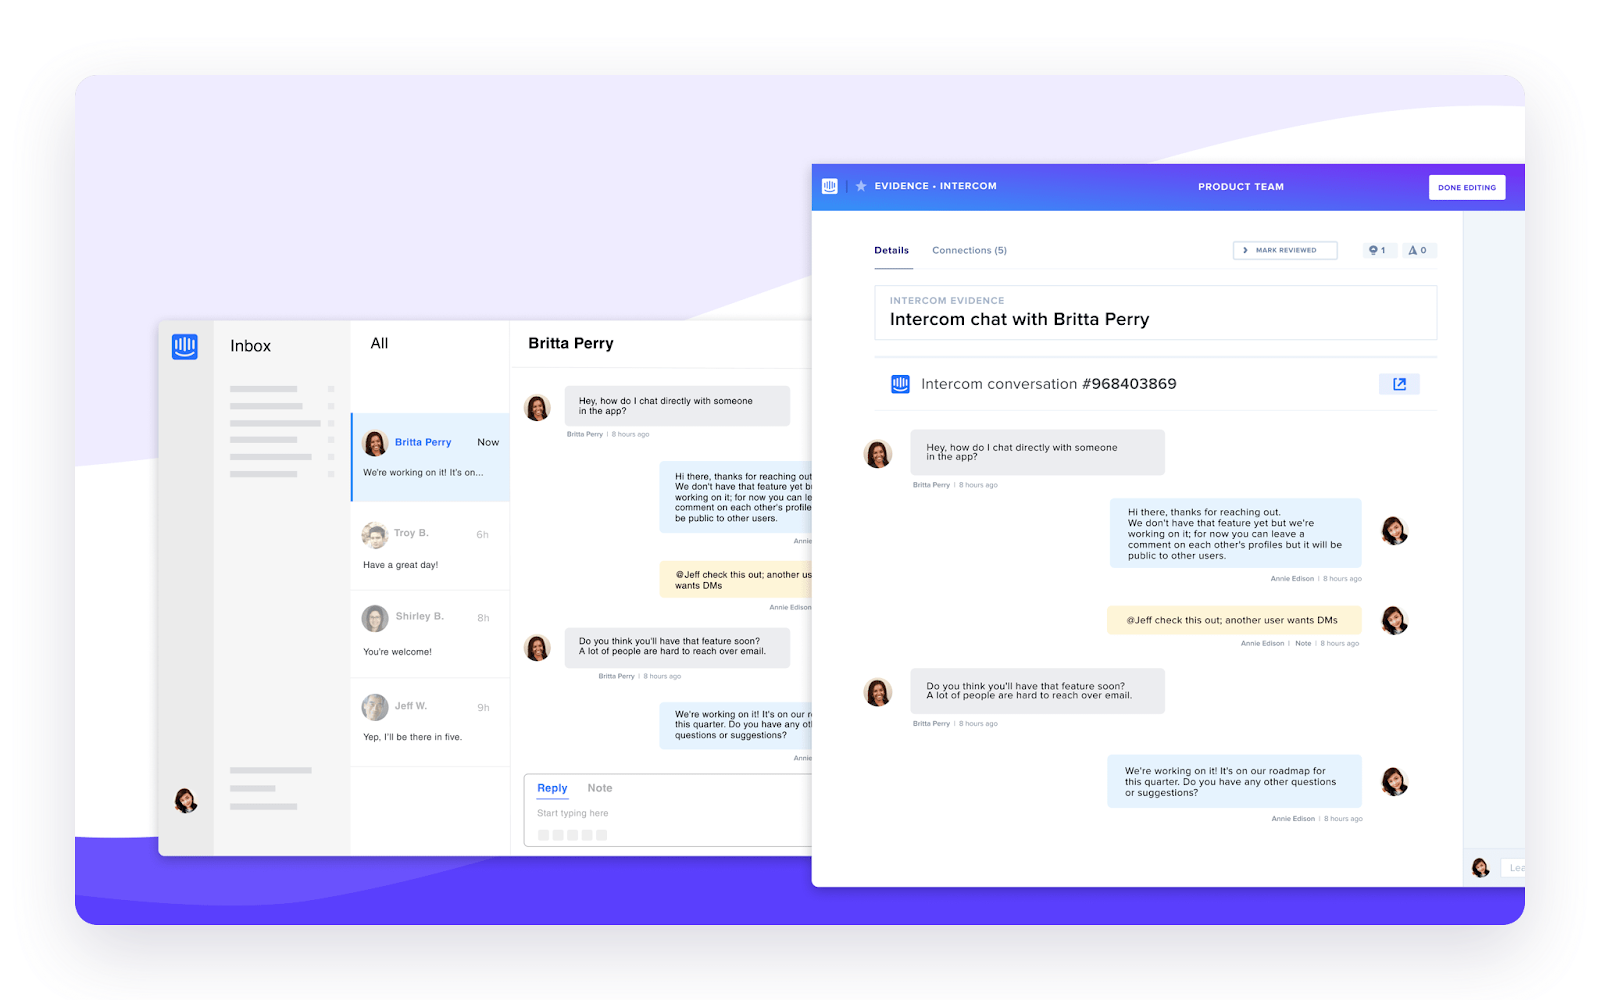Click the '@Jeff check this out; another user wants DMs' note in the Evidence panel

click(x=1234, y=620)
